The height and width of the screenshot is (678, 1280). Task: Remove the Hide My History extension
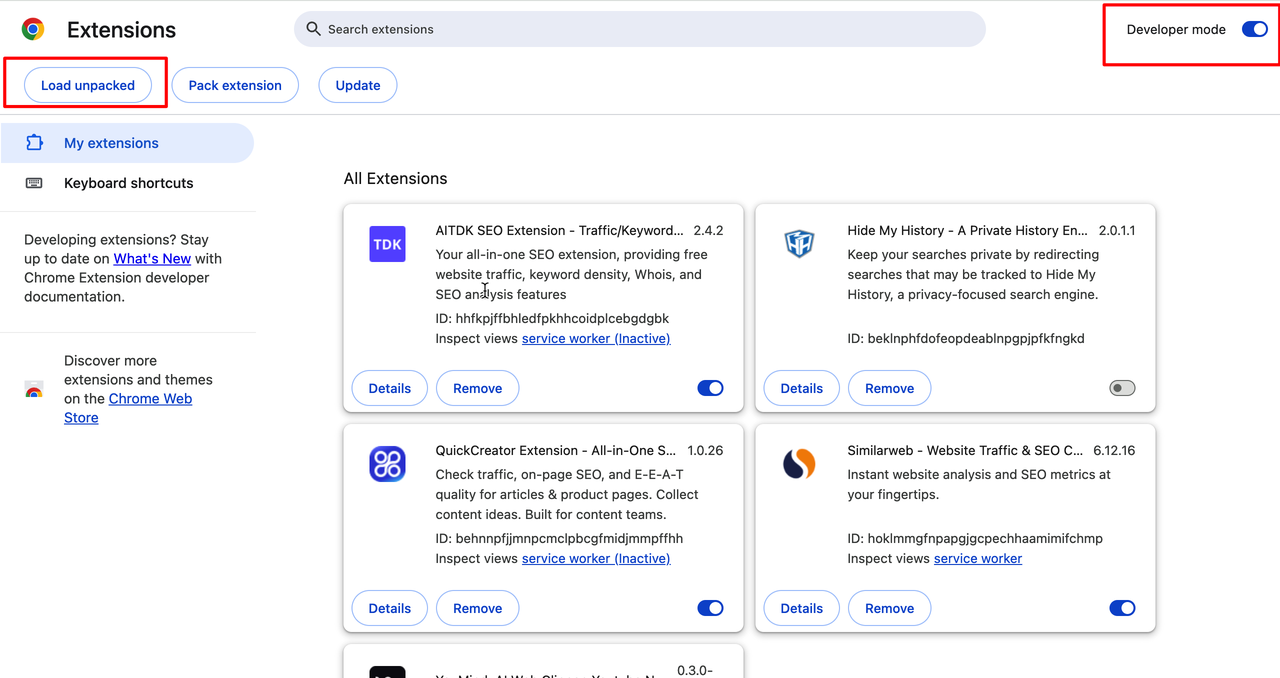[890, 388]
